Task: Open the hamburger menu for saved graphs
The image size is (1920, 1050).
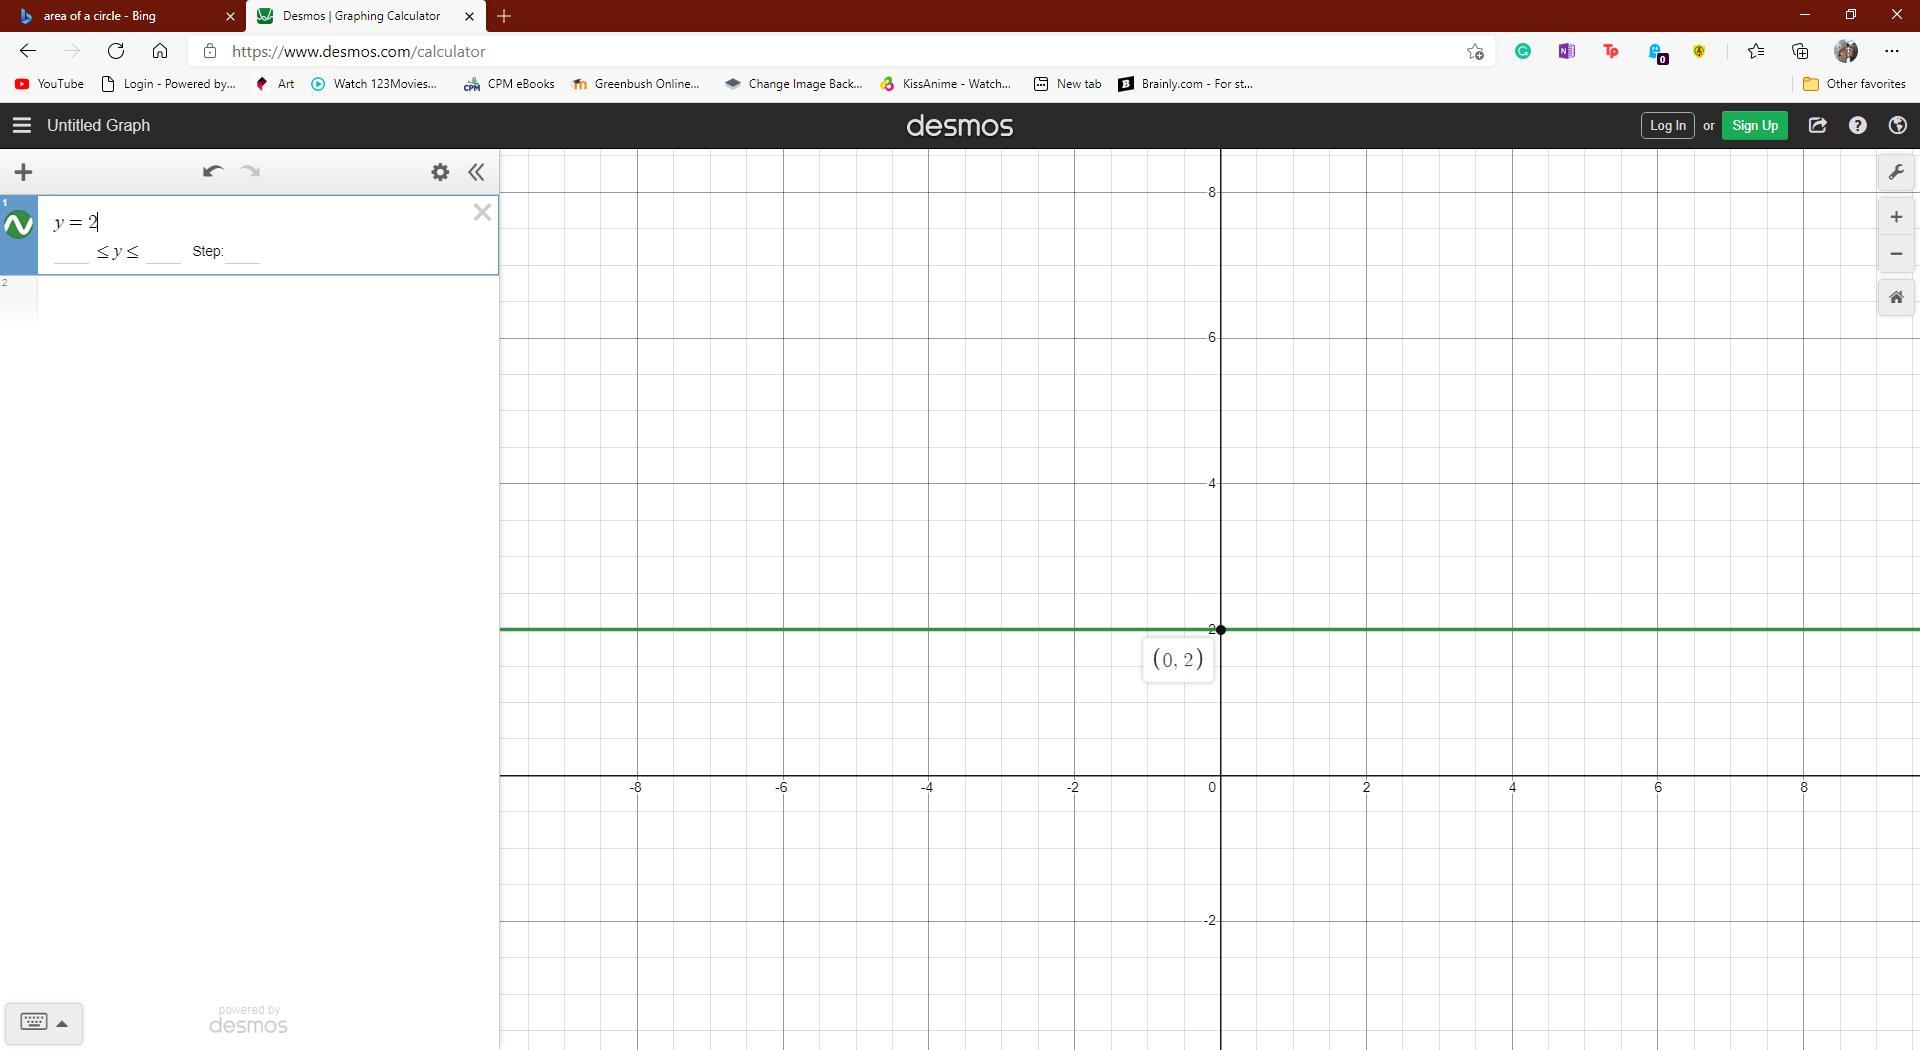Action: tap(21, 125)
